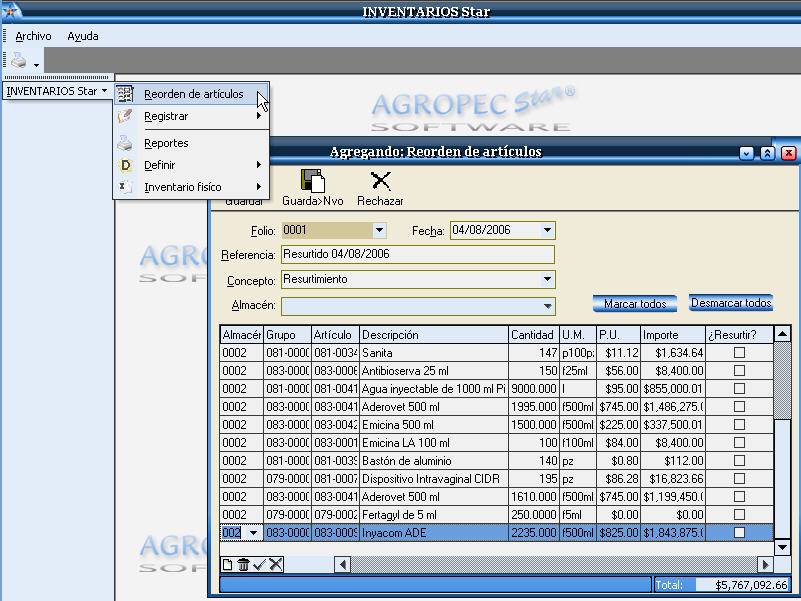Click the Marcar todos button
Viewport: 801px width, 601px height.
tap(635, 304)
